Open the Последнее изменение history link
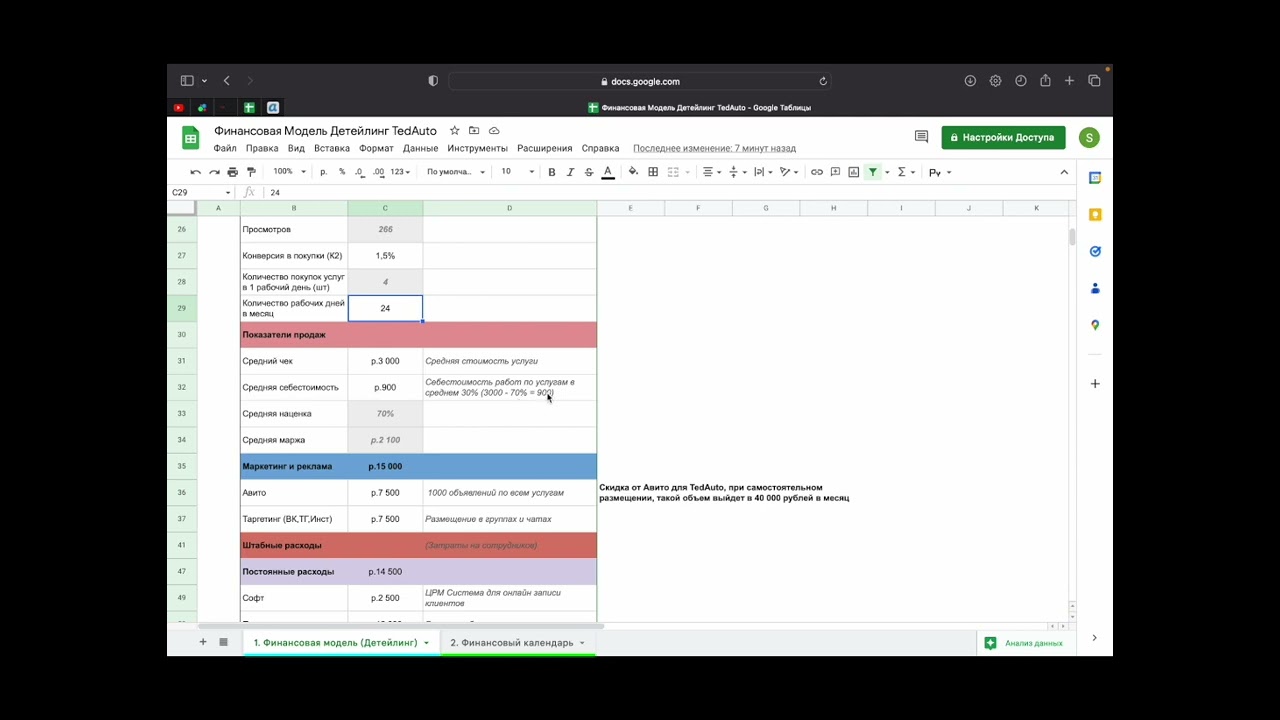The image size is (1280, 720). (714, 148)
